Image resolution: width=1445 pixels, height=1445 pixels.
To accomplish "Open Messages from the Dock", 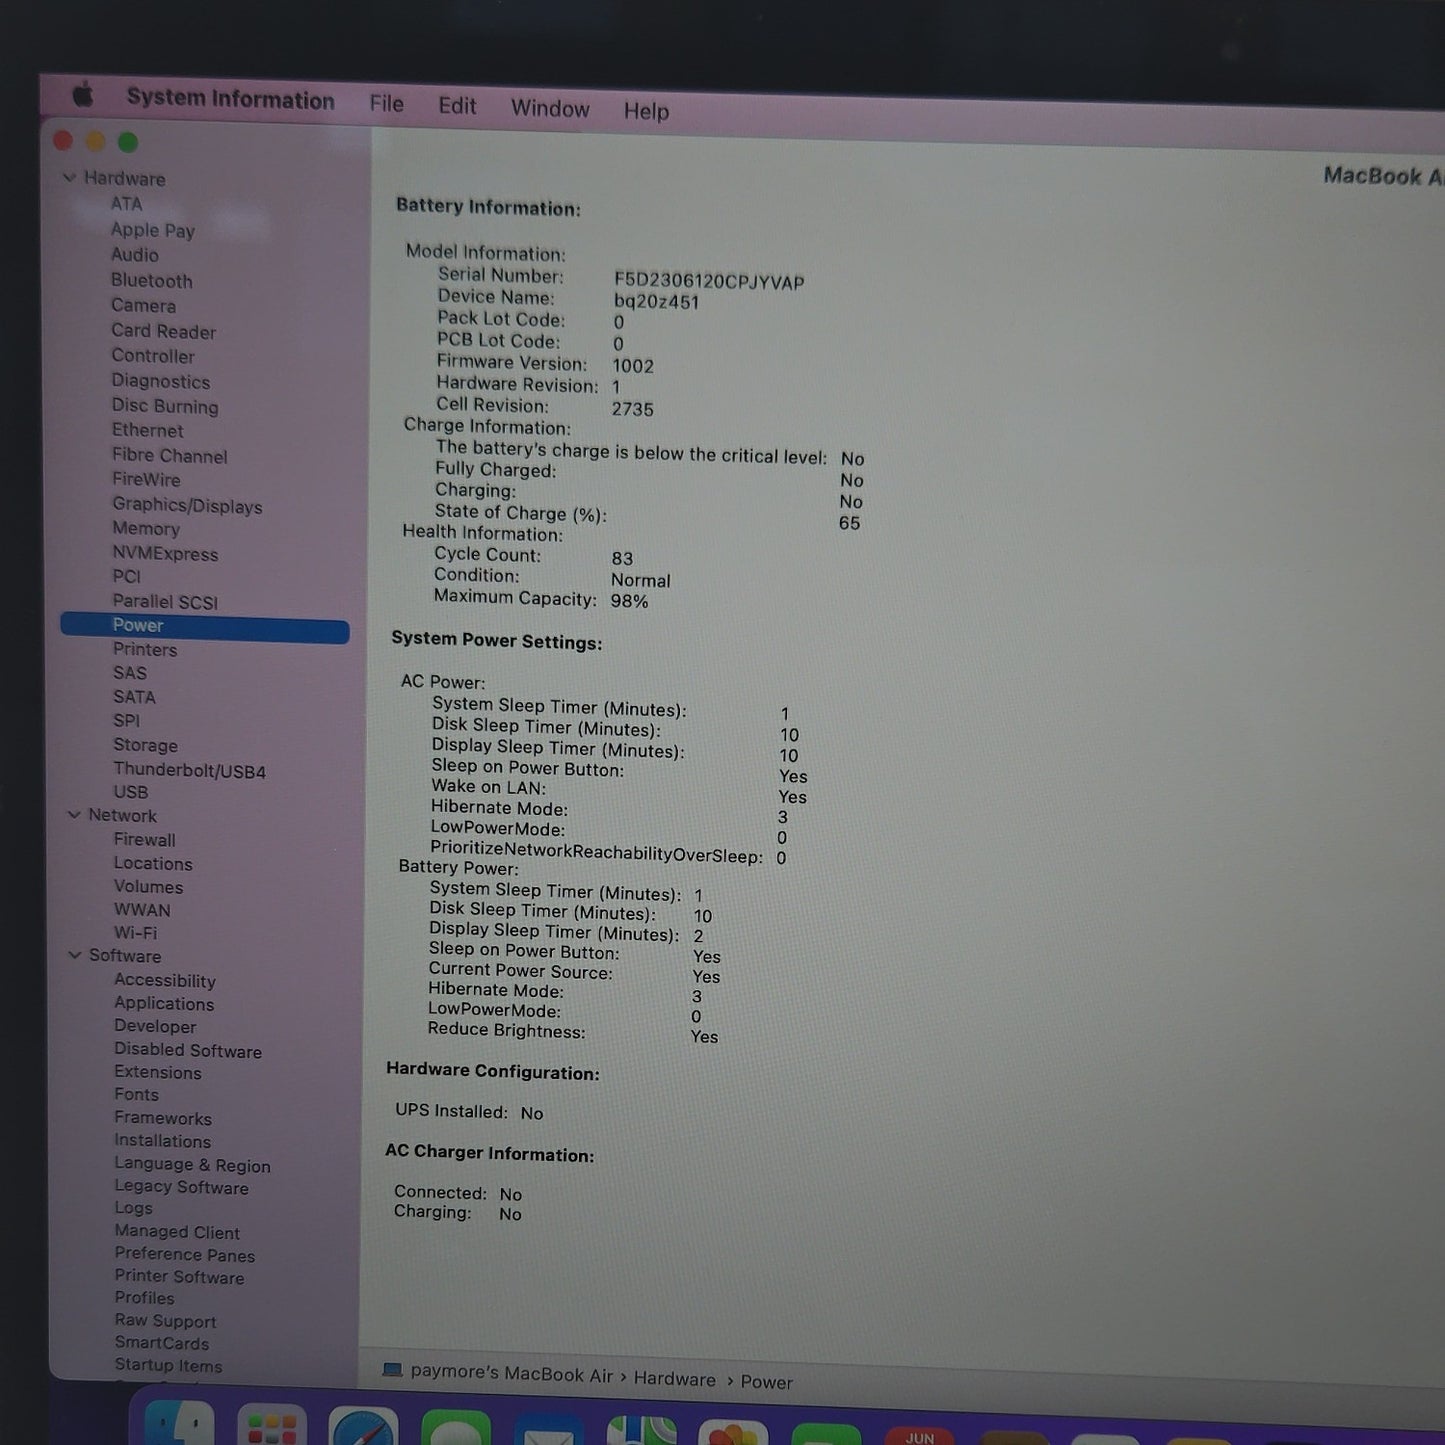I will point(456,1429).
